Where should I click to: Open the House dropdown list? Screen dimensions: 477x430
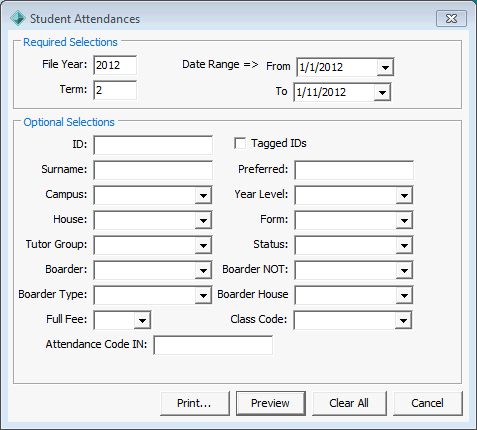tap(203, 220)
